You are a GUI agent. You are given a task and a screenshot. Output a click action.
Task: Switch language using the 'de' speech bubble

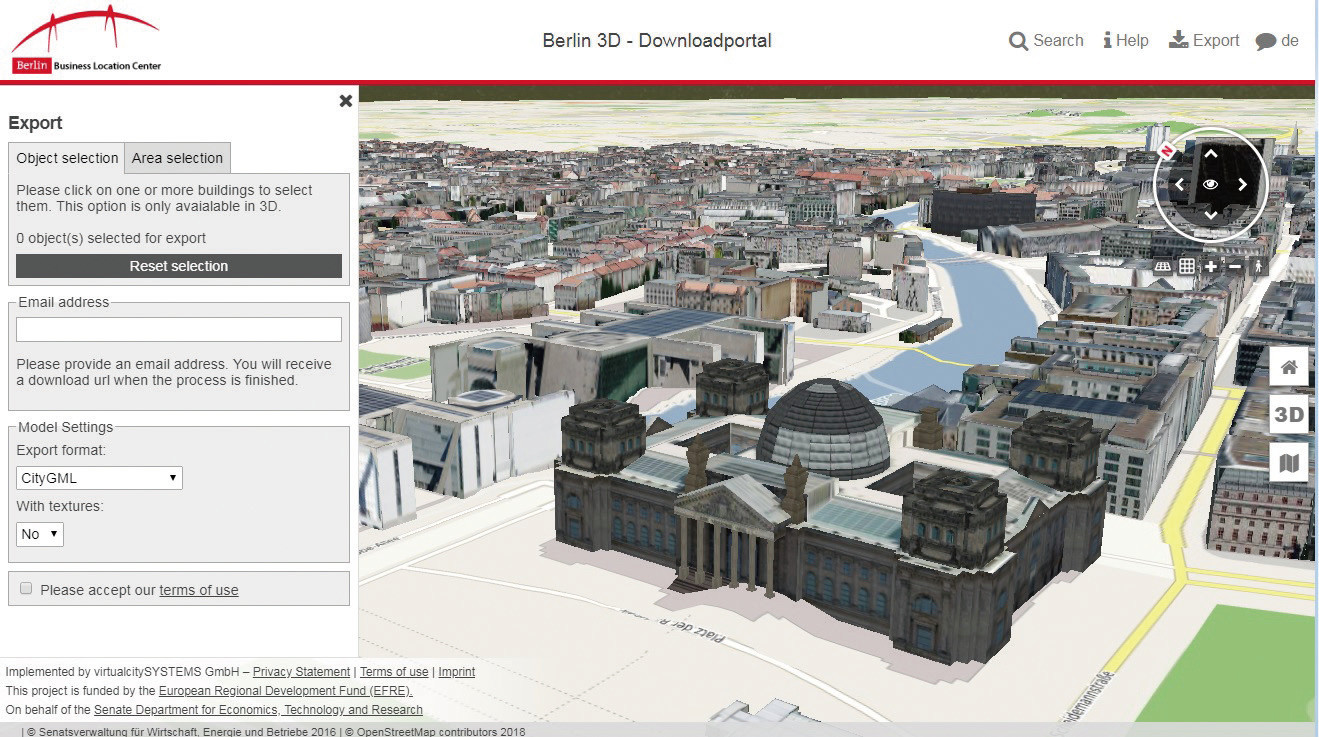point(1277,41)
